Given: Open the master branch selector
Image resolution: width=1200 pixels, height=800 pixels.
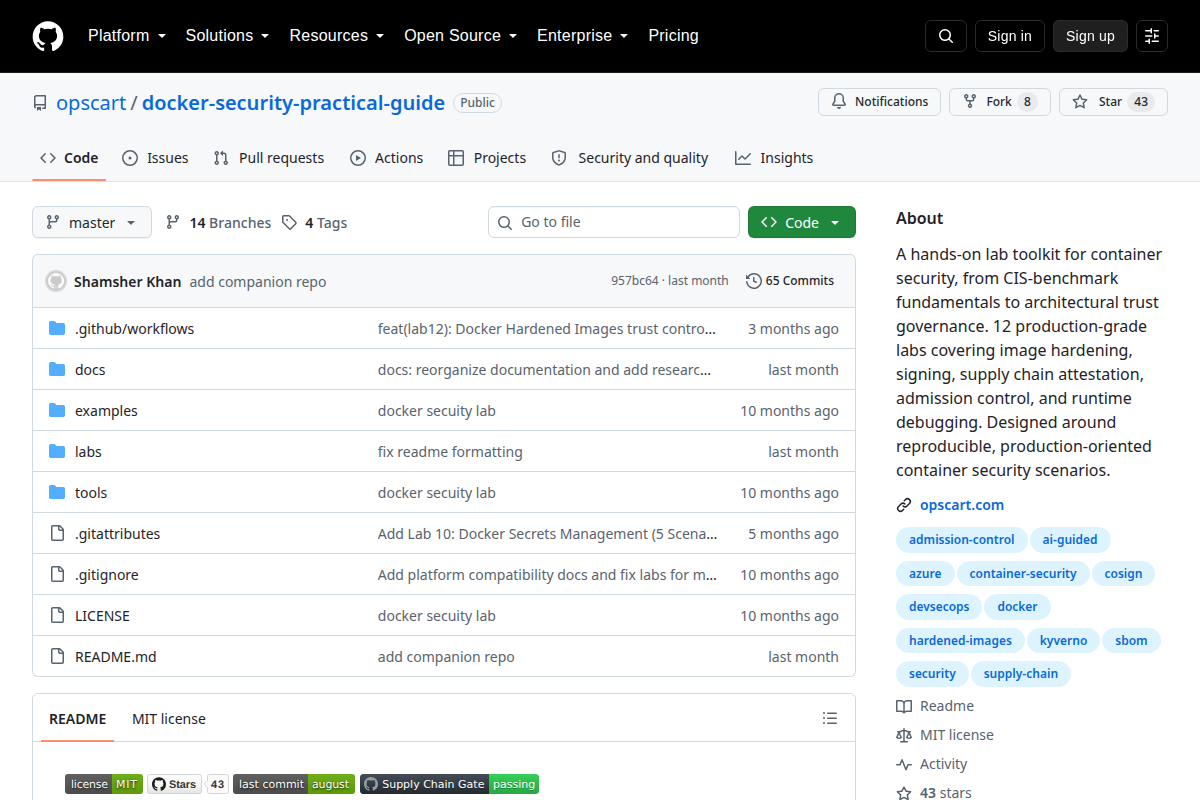Looking at the screenshot, I should [x=92, y=222].
